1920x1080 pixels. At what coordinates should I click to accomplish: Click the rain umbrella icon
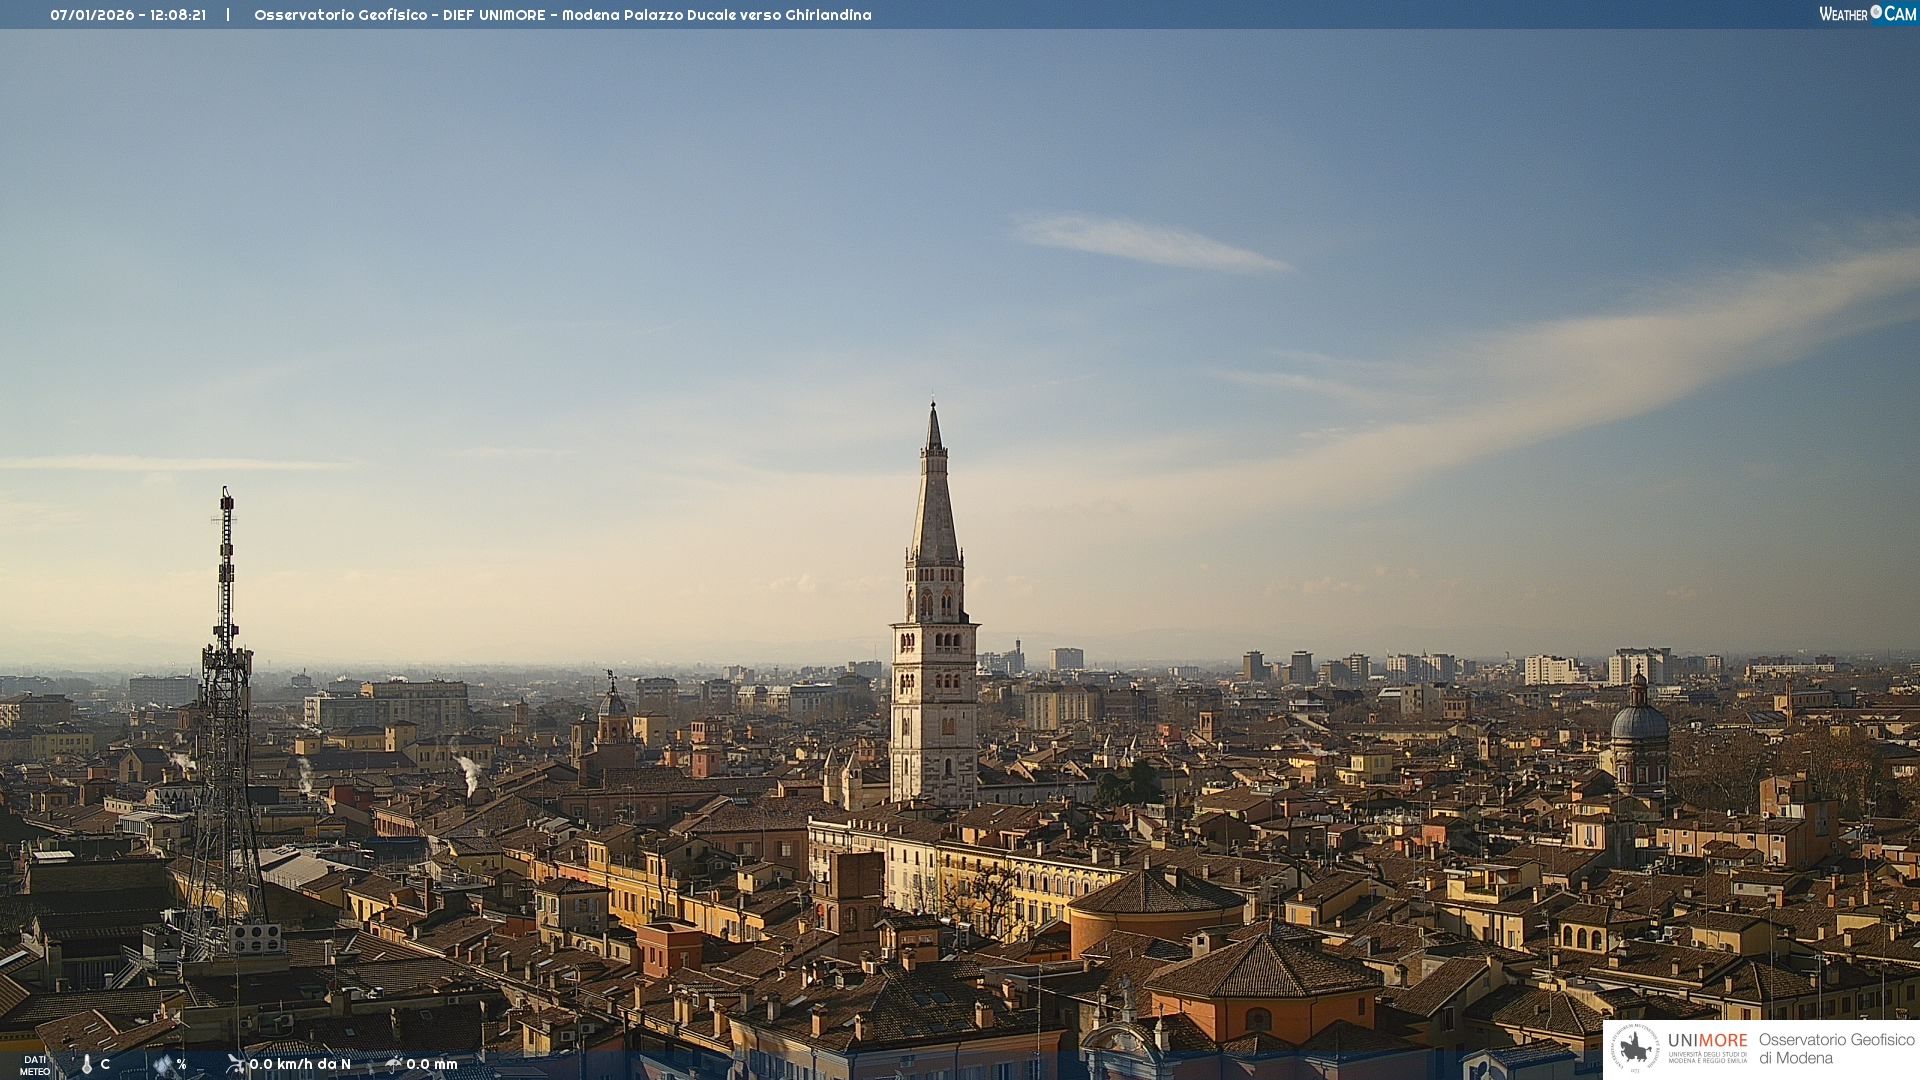[393, 1064]
